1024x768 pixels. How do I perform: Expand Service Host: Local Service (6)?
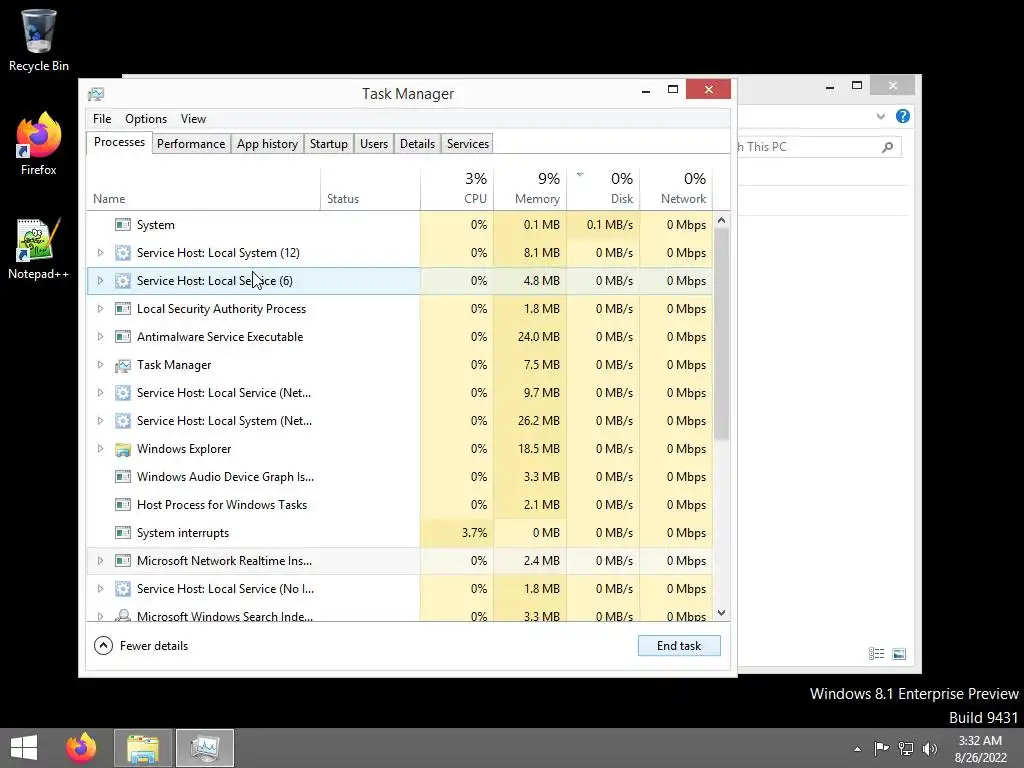(100, 281)
